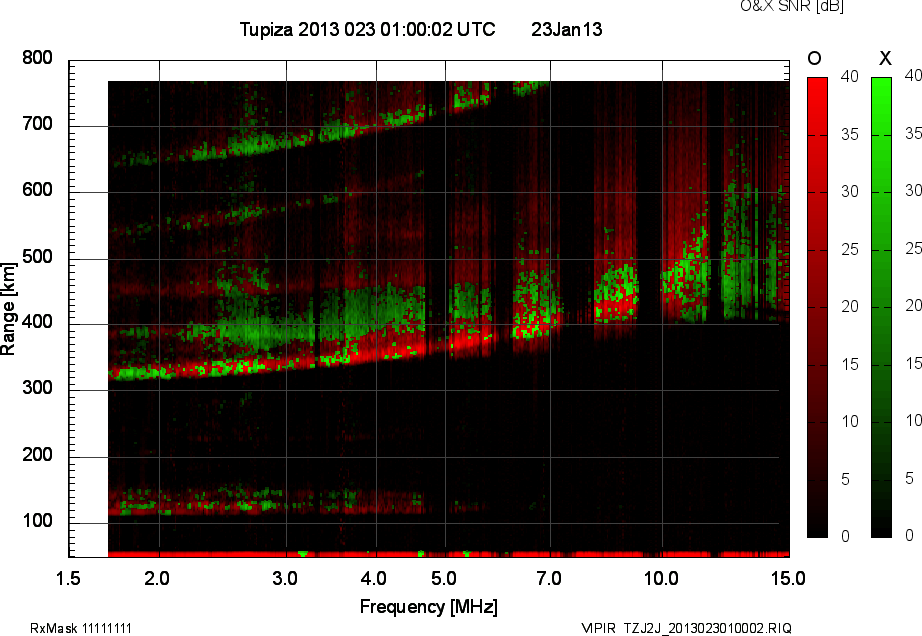The height and width of the screenshot is (636, 922).
Task: Click the 600 km range tick label
Action: [x=37, y=190]
